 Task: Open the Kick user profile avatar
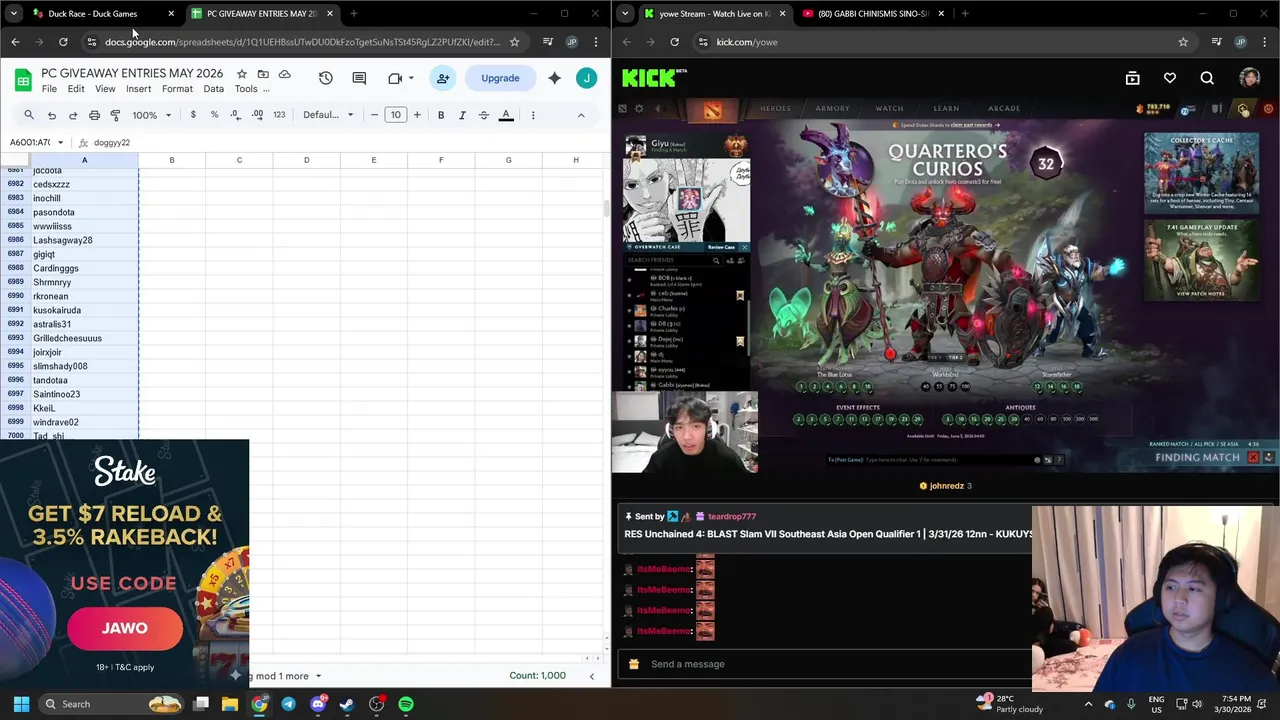tap(1249, 78)
